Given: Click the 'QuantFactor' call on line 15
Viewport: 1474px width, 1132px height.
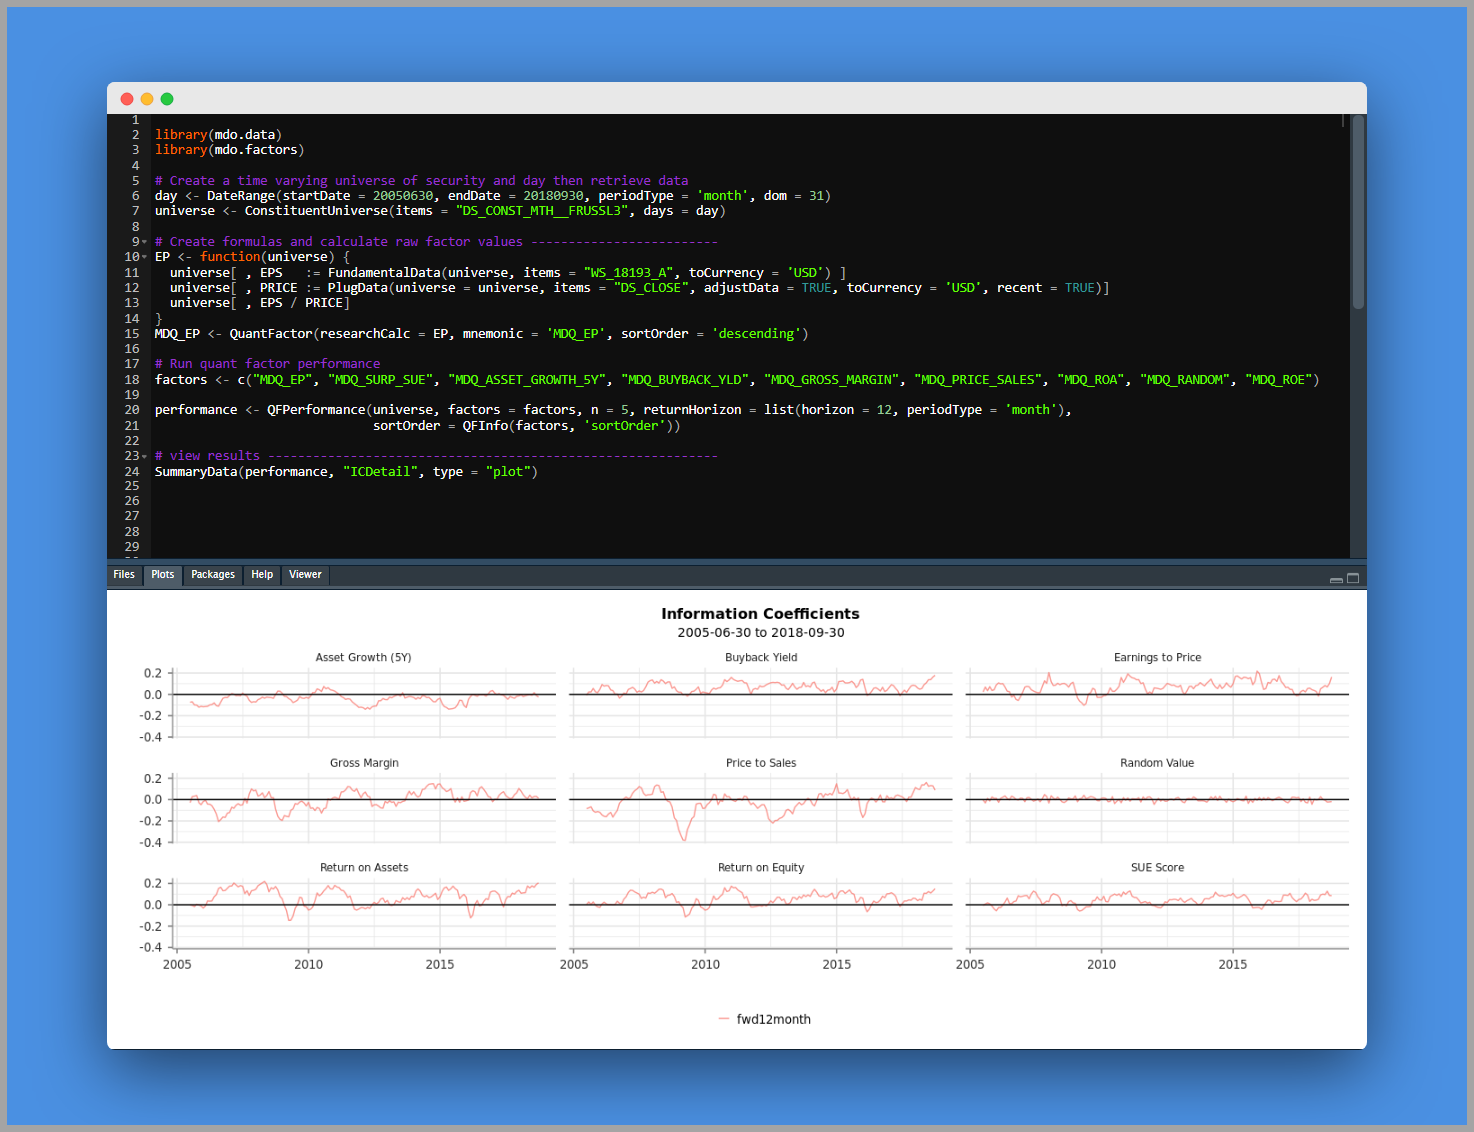Looking at the screenshot, I should click(x=271, y=334).
